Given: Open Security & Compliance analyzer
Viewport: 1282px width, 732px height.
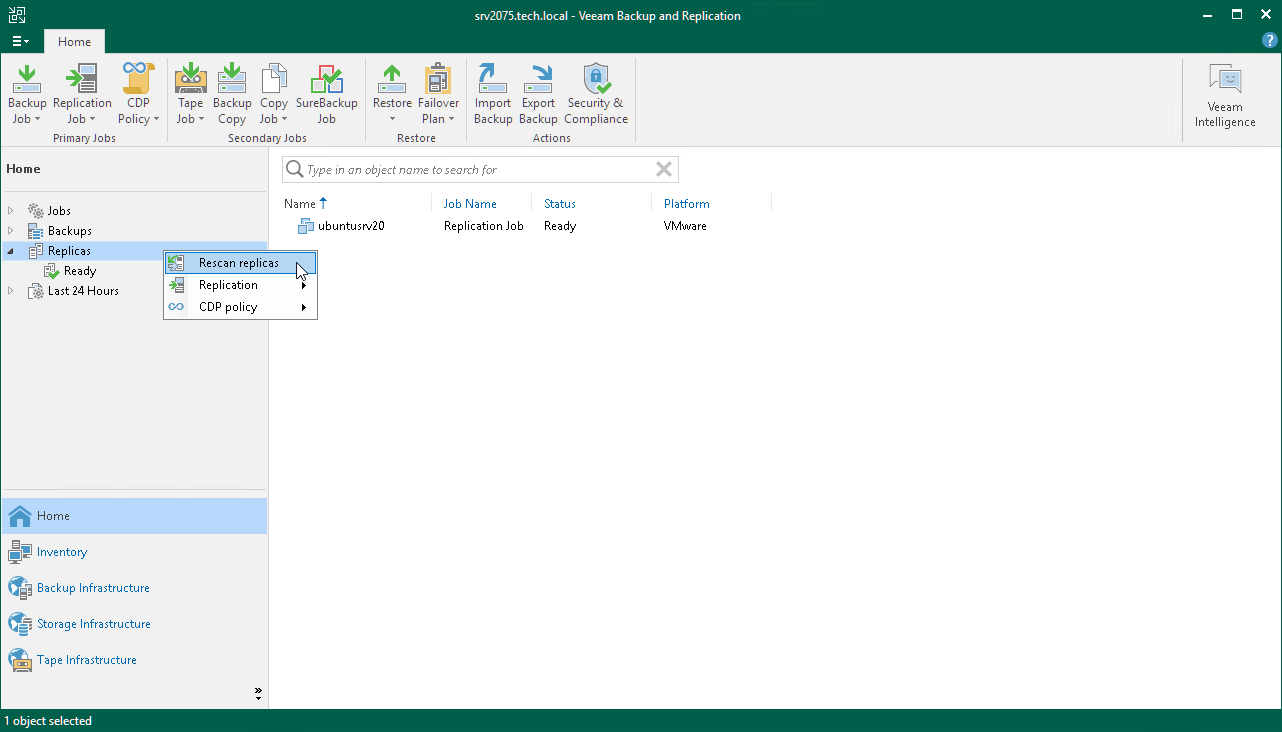Looking at the screenshot, I should (596, 94).
